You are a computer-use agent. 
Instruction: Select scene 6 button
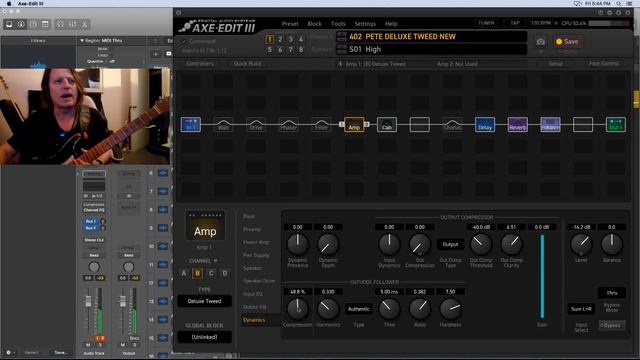click(x=280, y=50)
